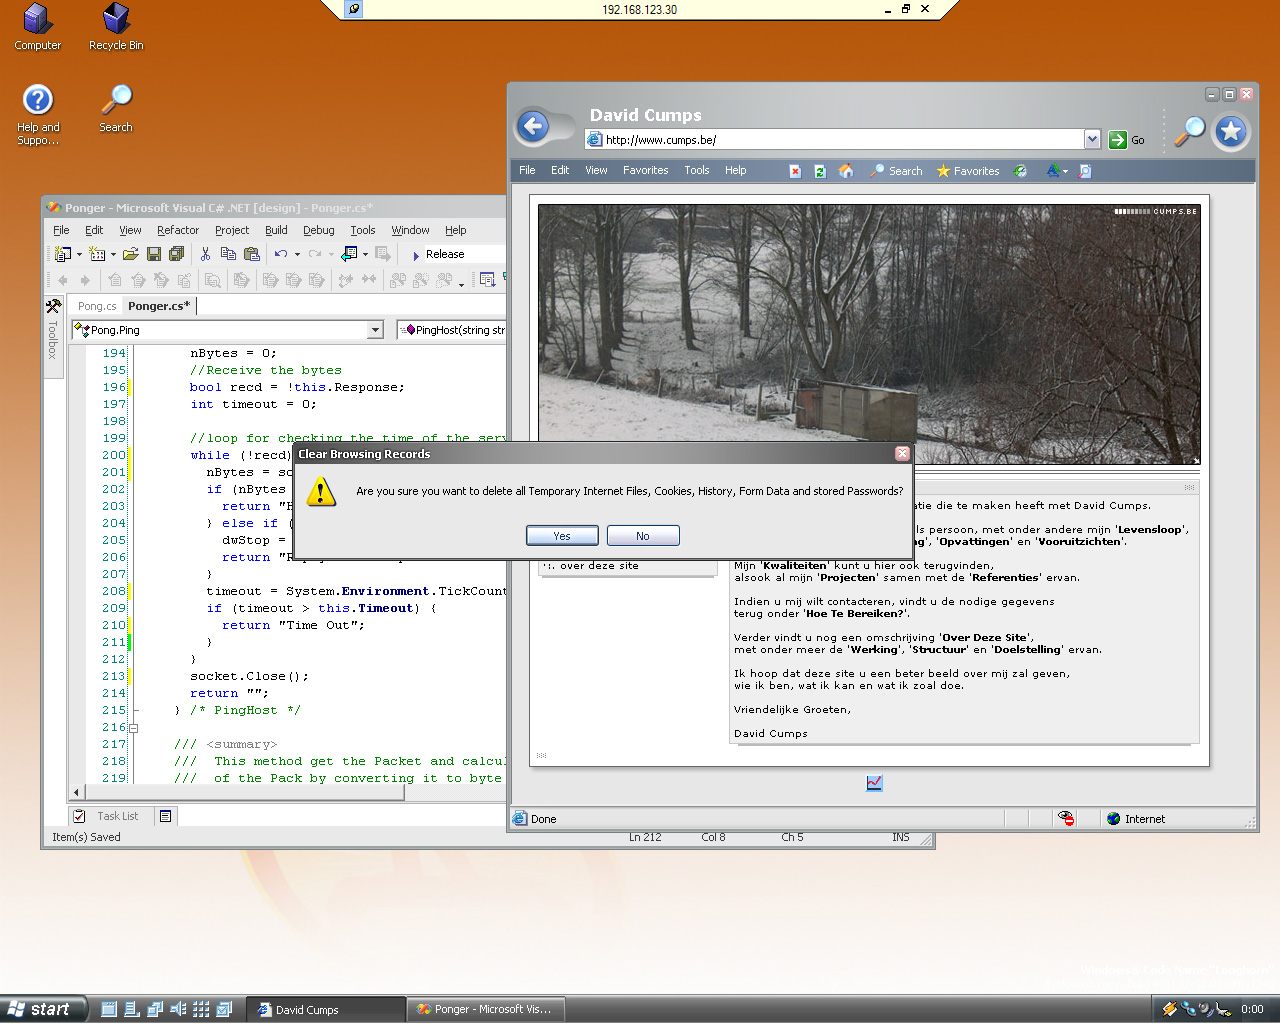Click No in Clear Browsing Records dialog
The image size is (1280, 1024).
(643, 536)
